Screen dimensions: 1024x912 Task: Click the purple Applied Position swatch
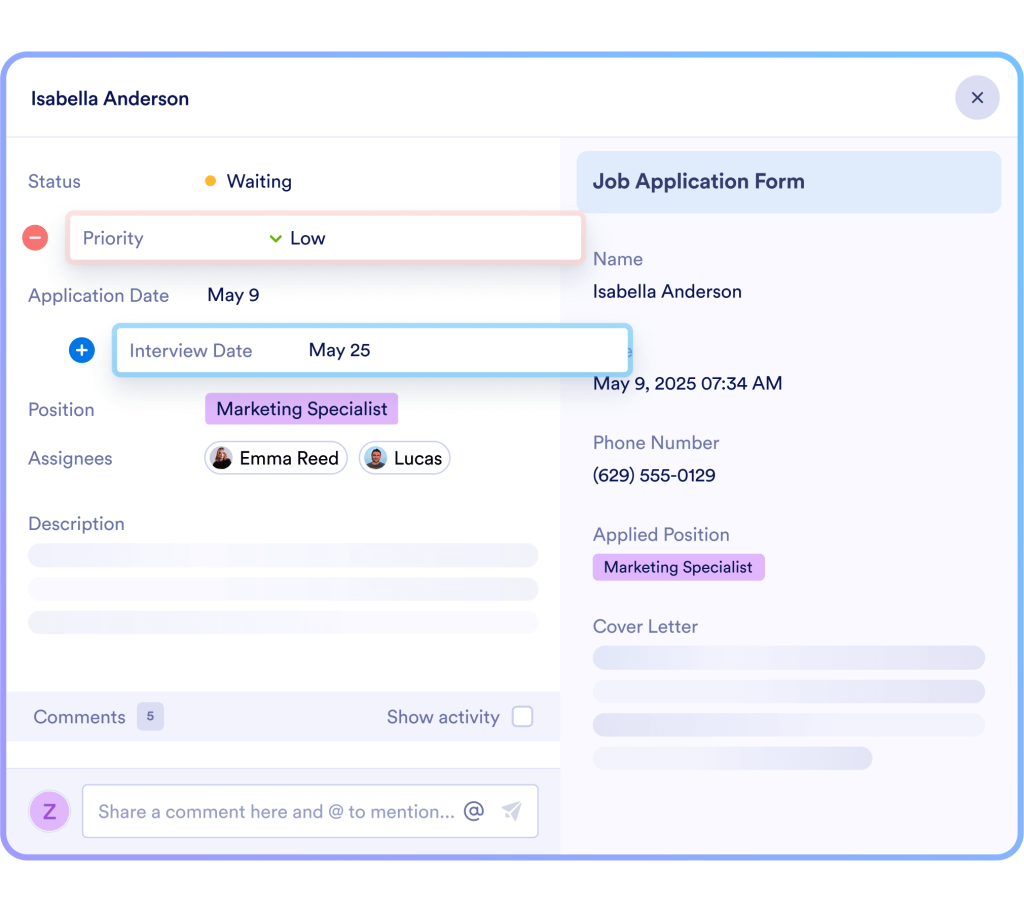tap(678, 567)
